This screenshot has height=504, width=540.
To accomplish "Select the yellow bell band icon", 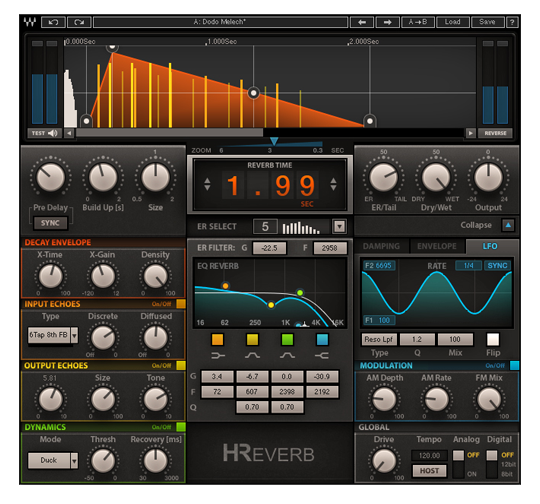I will click(252, 339).
